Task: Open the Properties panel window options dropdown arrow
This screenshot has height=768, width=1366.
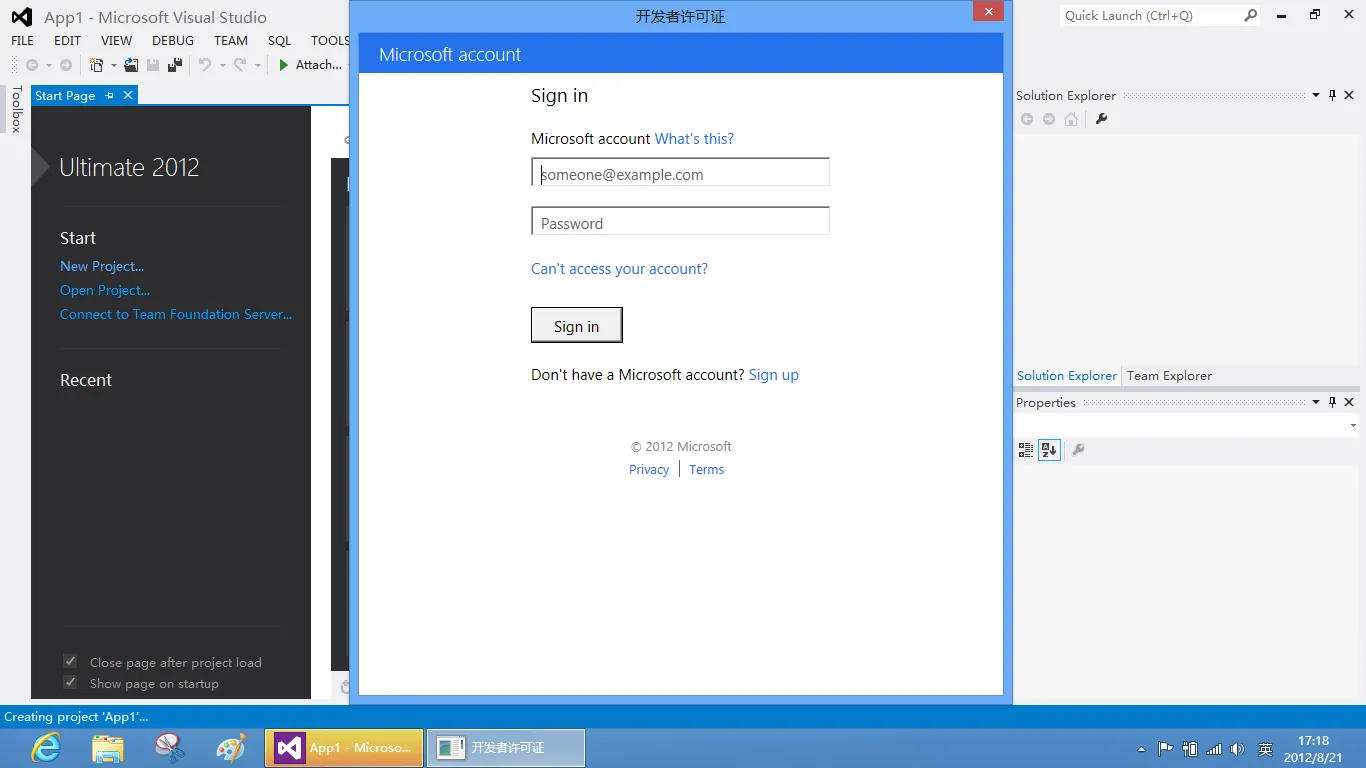Action: pyautogui.click(x=1315, y=402)
